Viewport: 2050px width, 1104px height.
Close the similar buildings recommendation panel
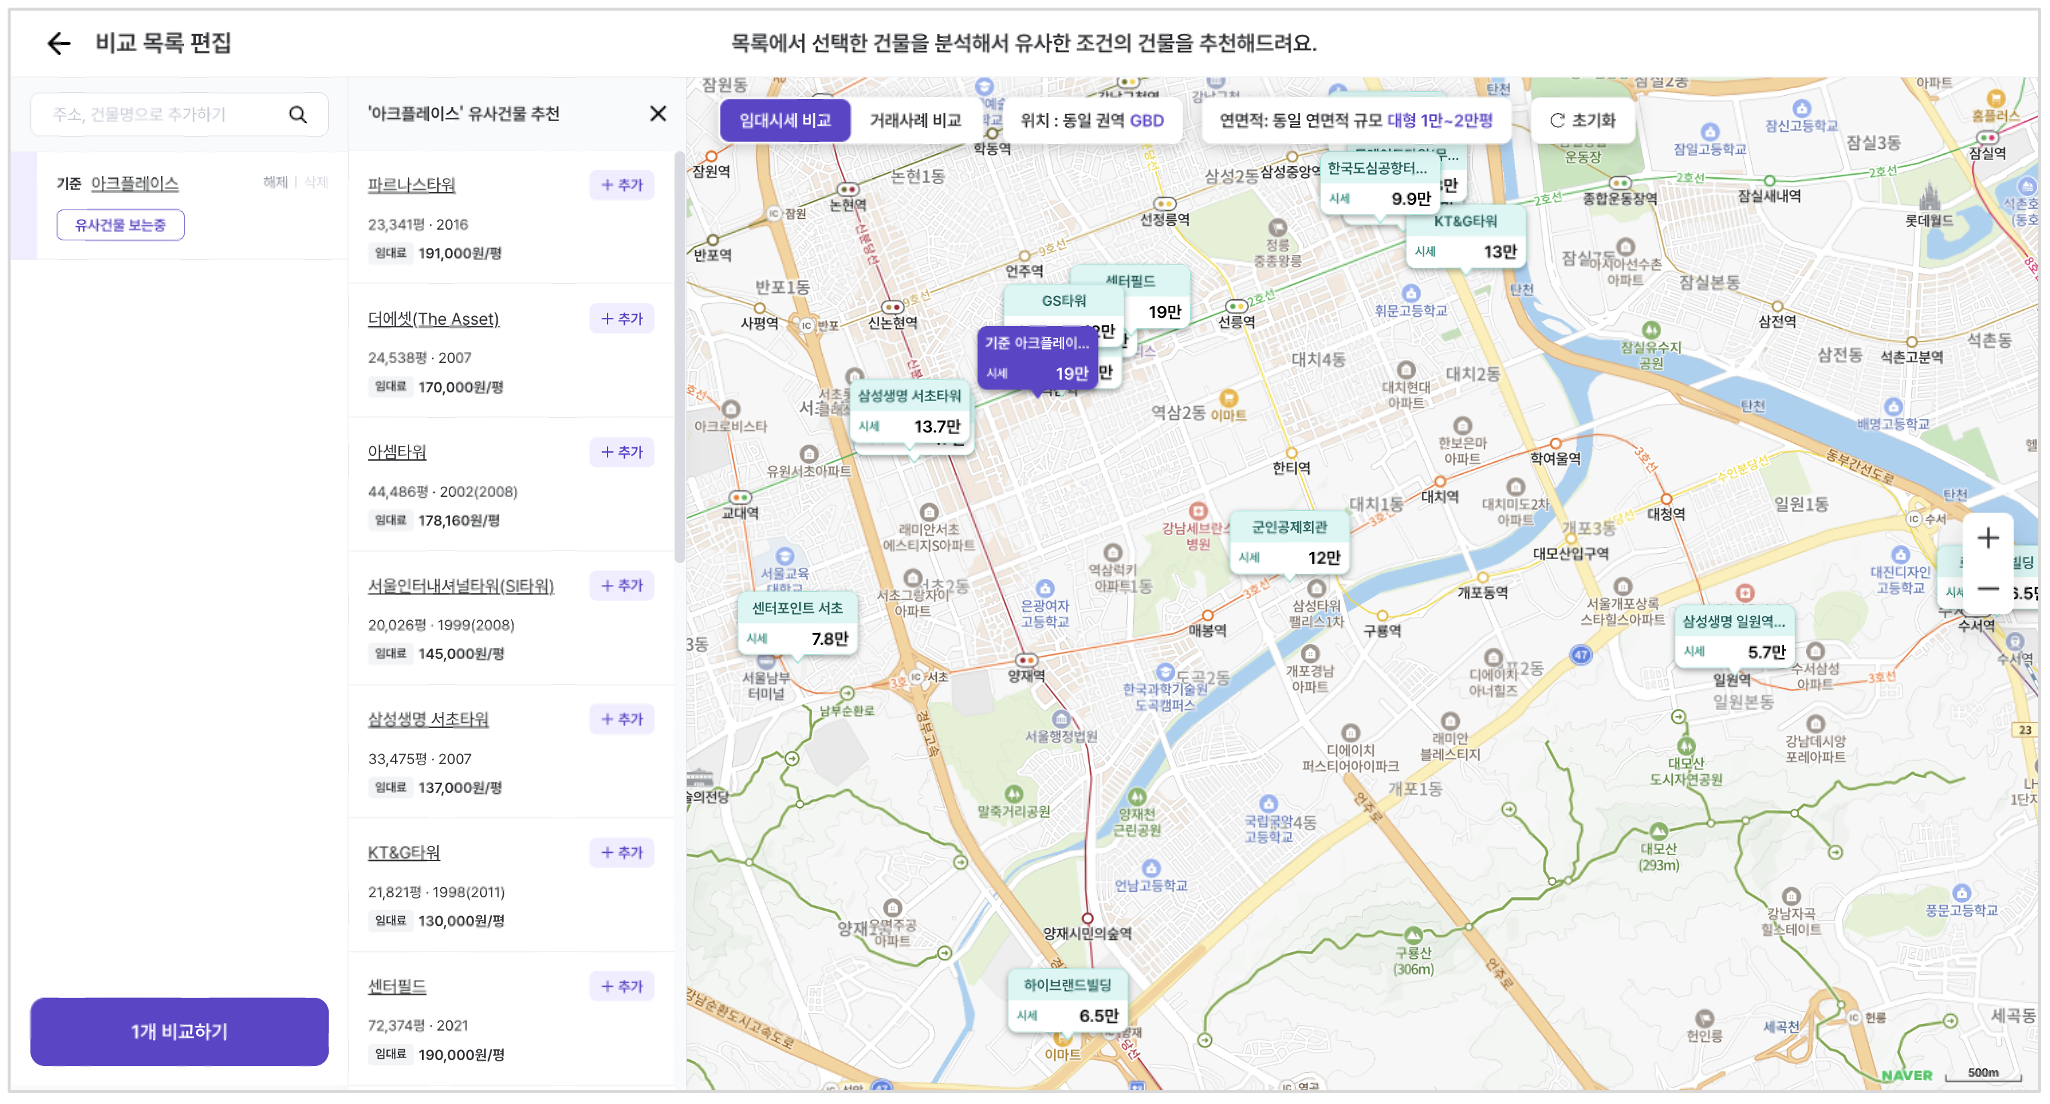click(657, 114)
